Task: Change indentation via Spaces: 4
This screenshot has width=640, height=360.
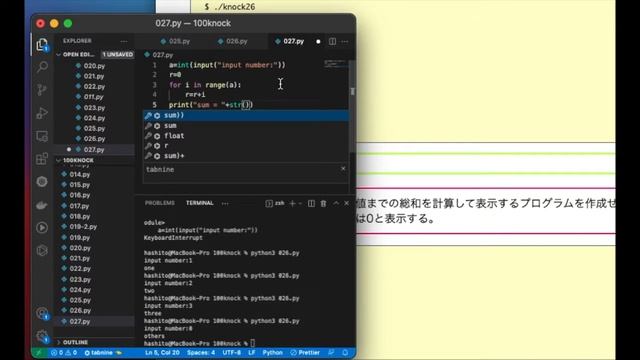Action: [x=201, y=353]
